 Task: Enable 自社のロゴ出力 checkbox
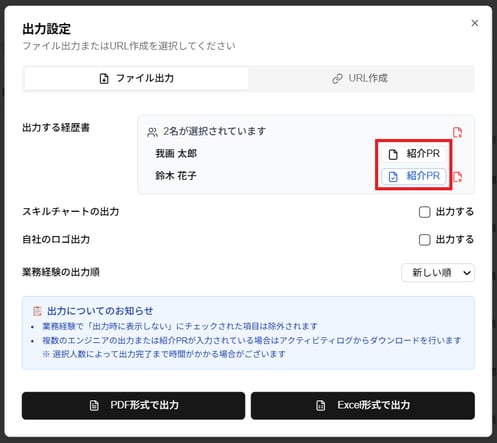[424, 240]
